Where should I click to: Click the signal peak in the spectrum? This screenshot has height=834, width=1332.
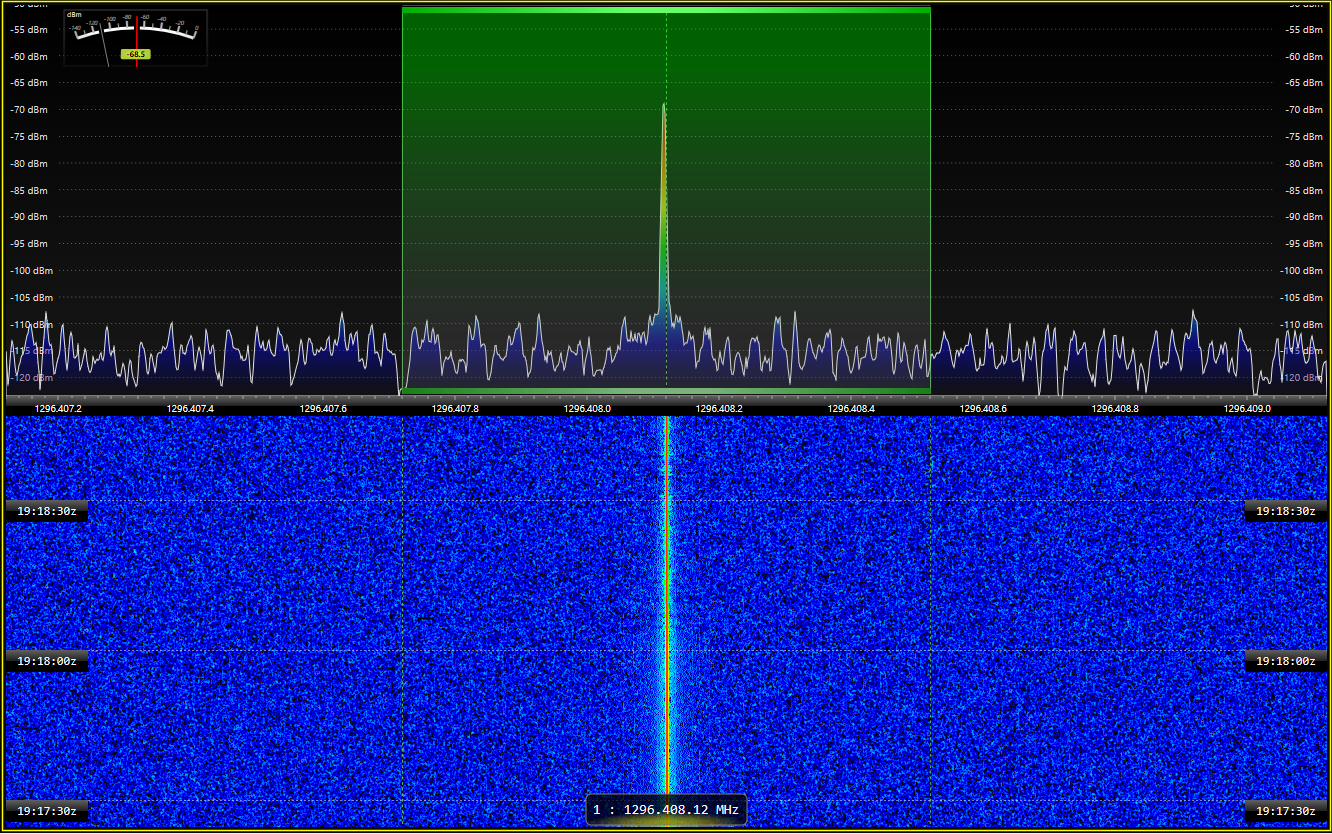(664, 105)
